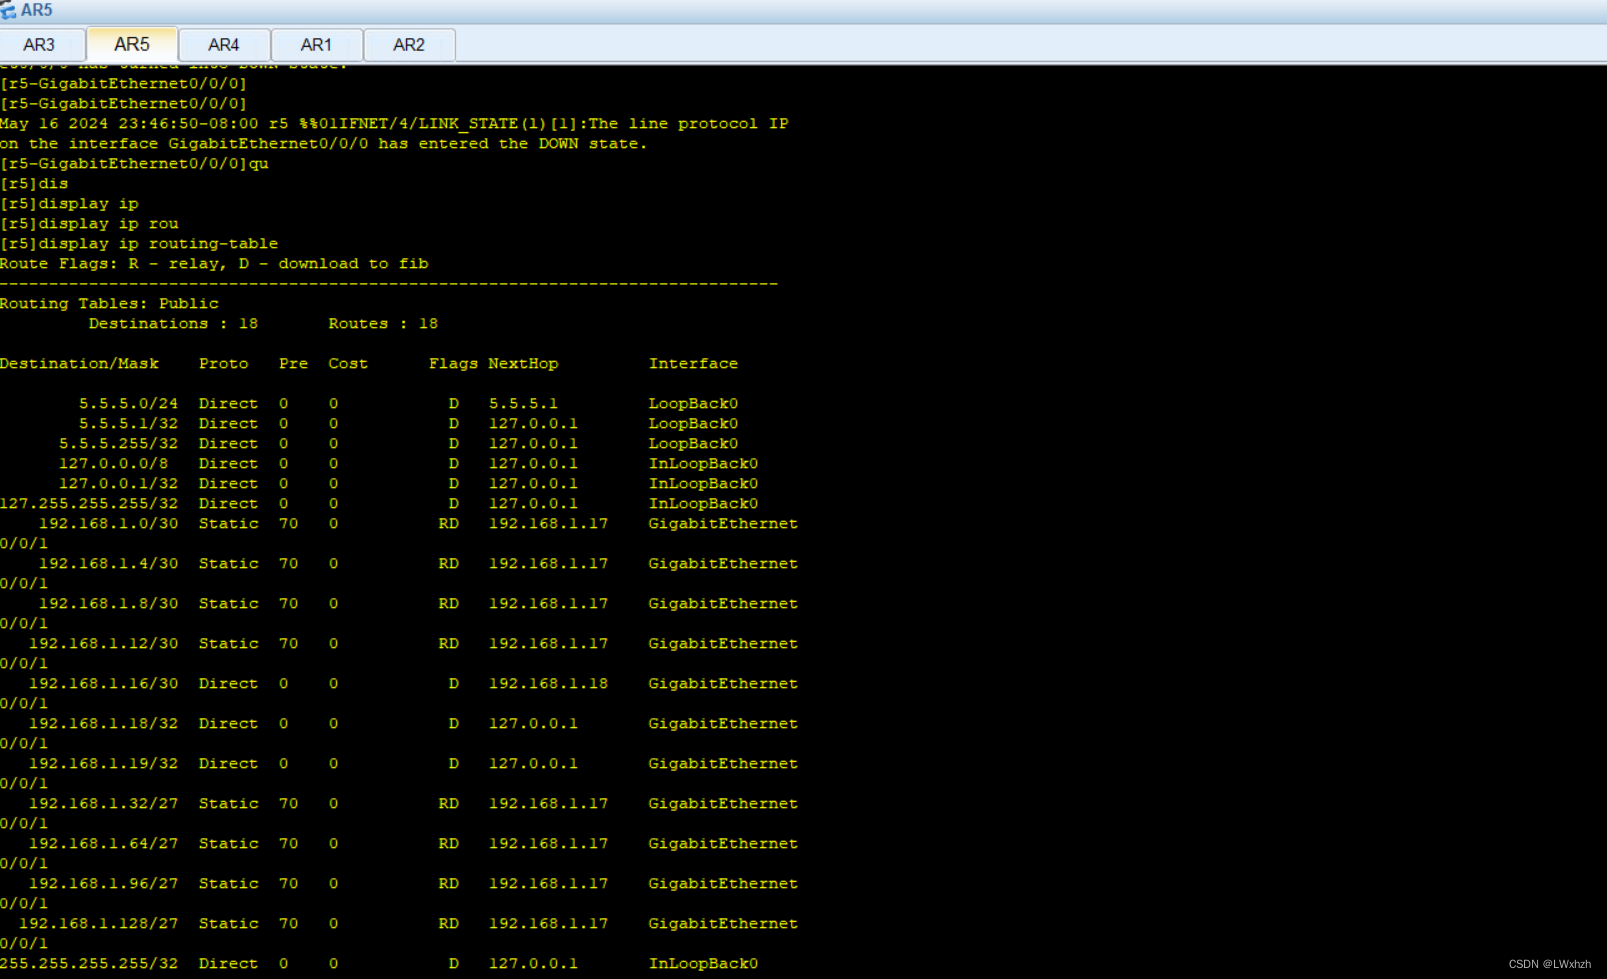Click the LoopBack0 interface in 5.5.5.0/24 row
The height and width of the screenshot is (979, 1607).
pos(693,404)
